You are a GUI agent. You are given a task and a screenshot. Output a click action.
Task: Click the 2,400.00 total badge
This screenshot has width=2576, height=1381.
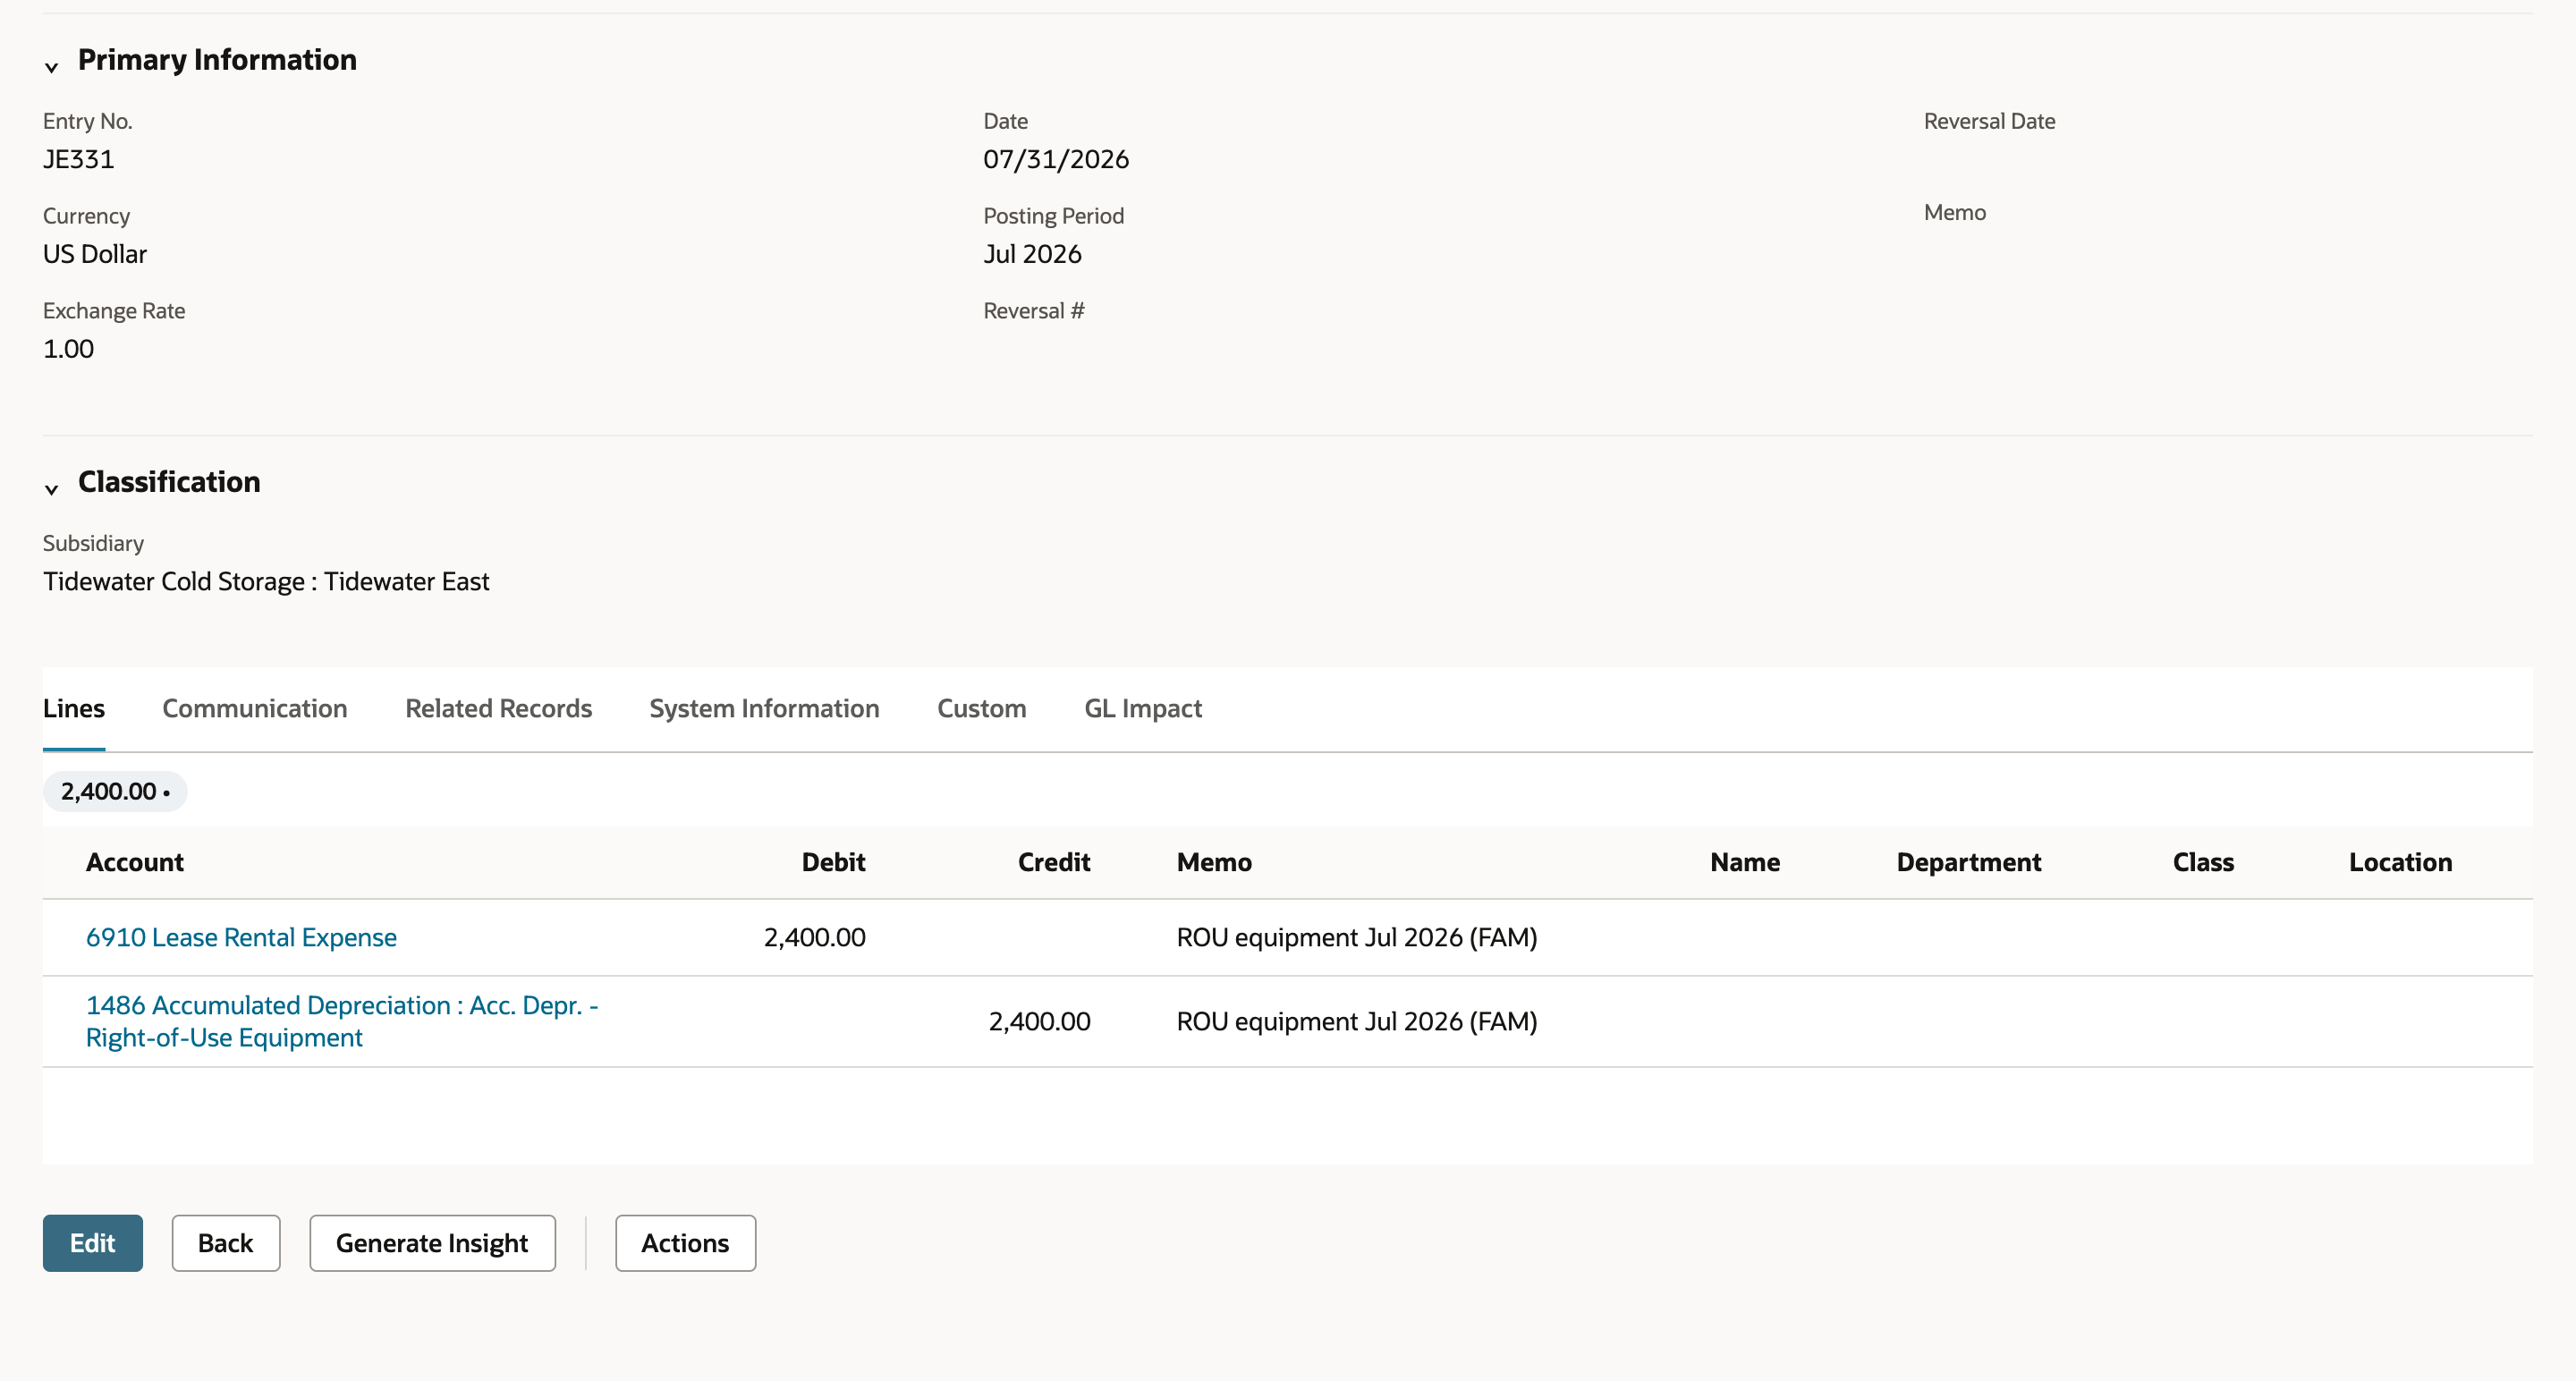coord(115,791)
